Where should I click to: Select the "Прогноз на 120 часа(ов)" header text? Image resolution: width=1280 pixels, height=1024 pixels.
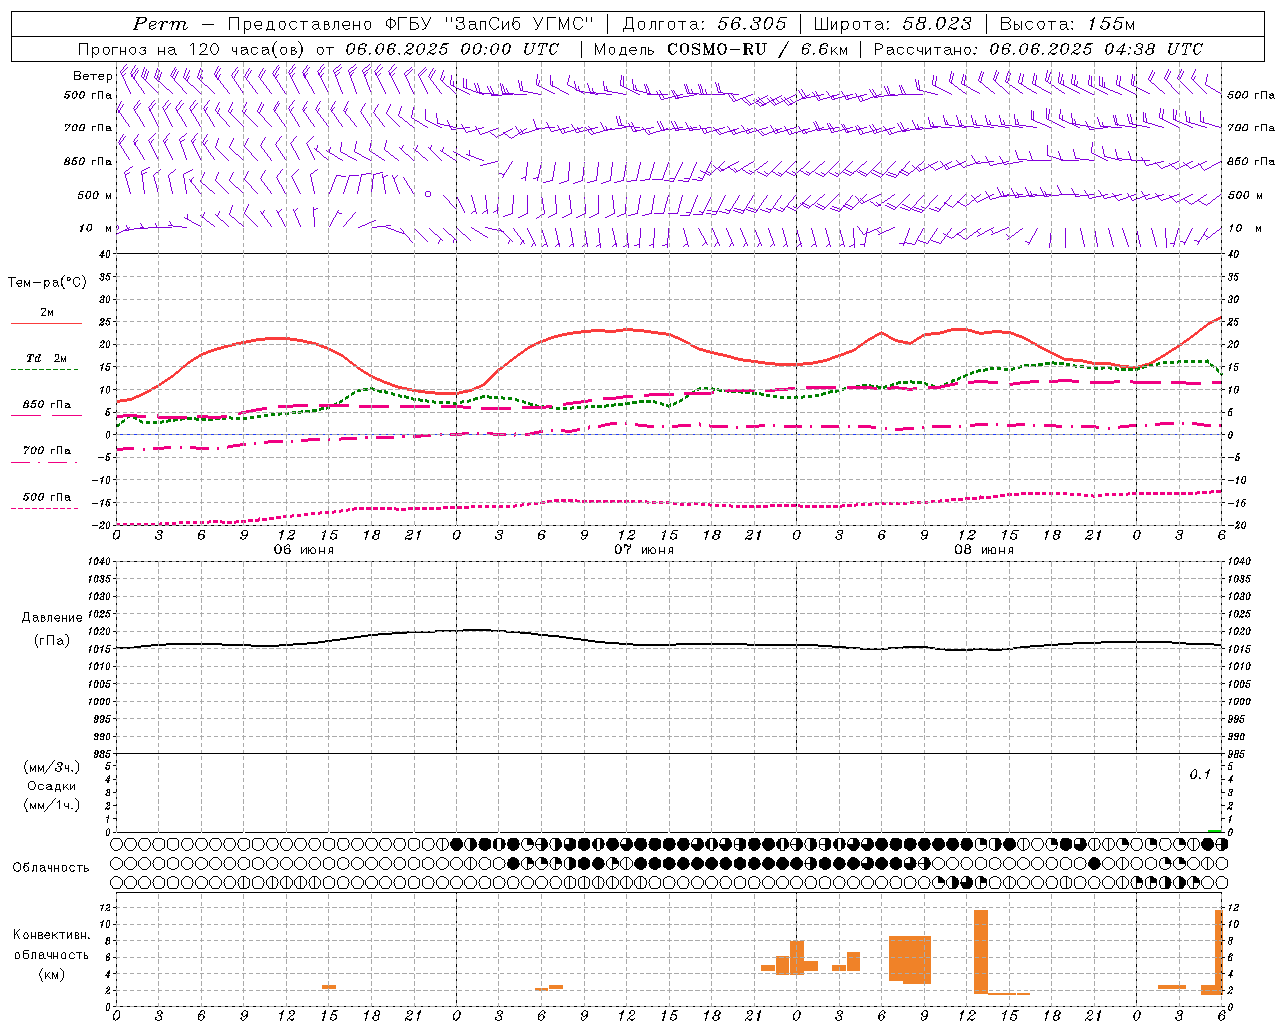point(193,49)
